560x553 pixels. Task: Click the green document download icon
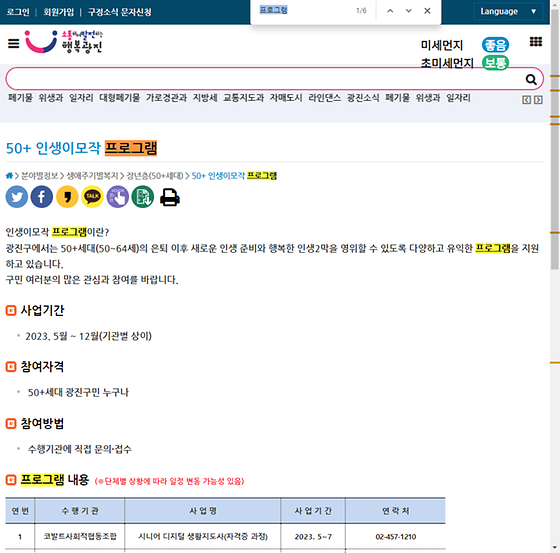pyautogui.click(x=143, y=197)
